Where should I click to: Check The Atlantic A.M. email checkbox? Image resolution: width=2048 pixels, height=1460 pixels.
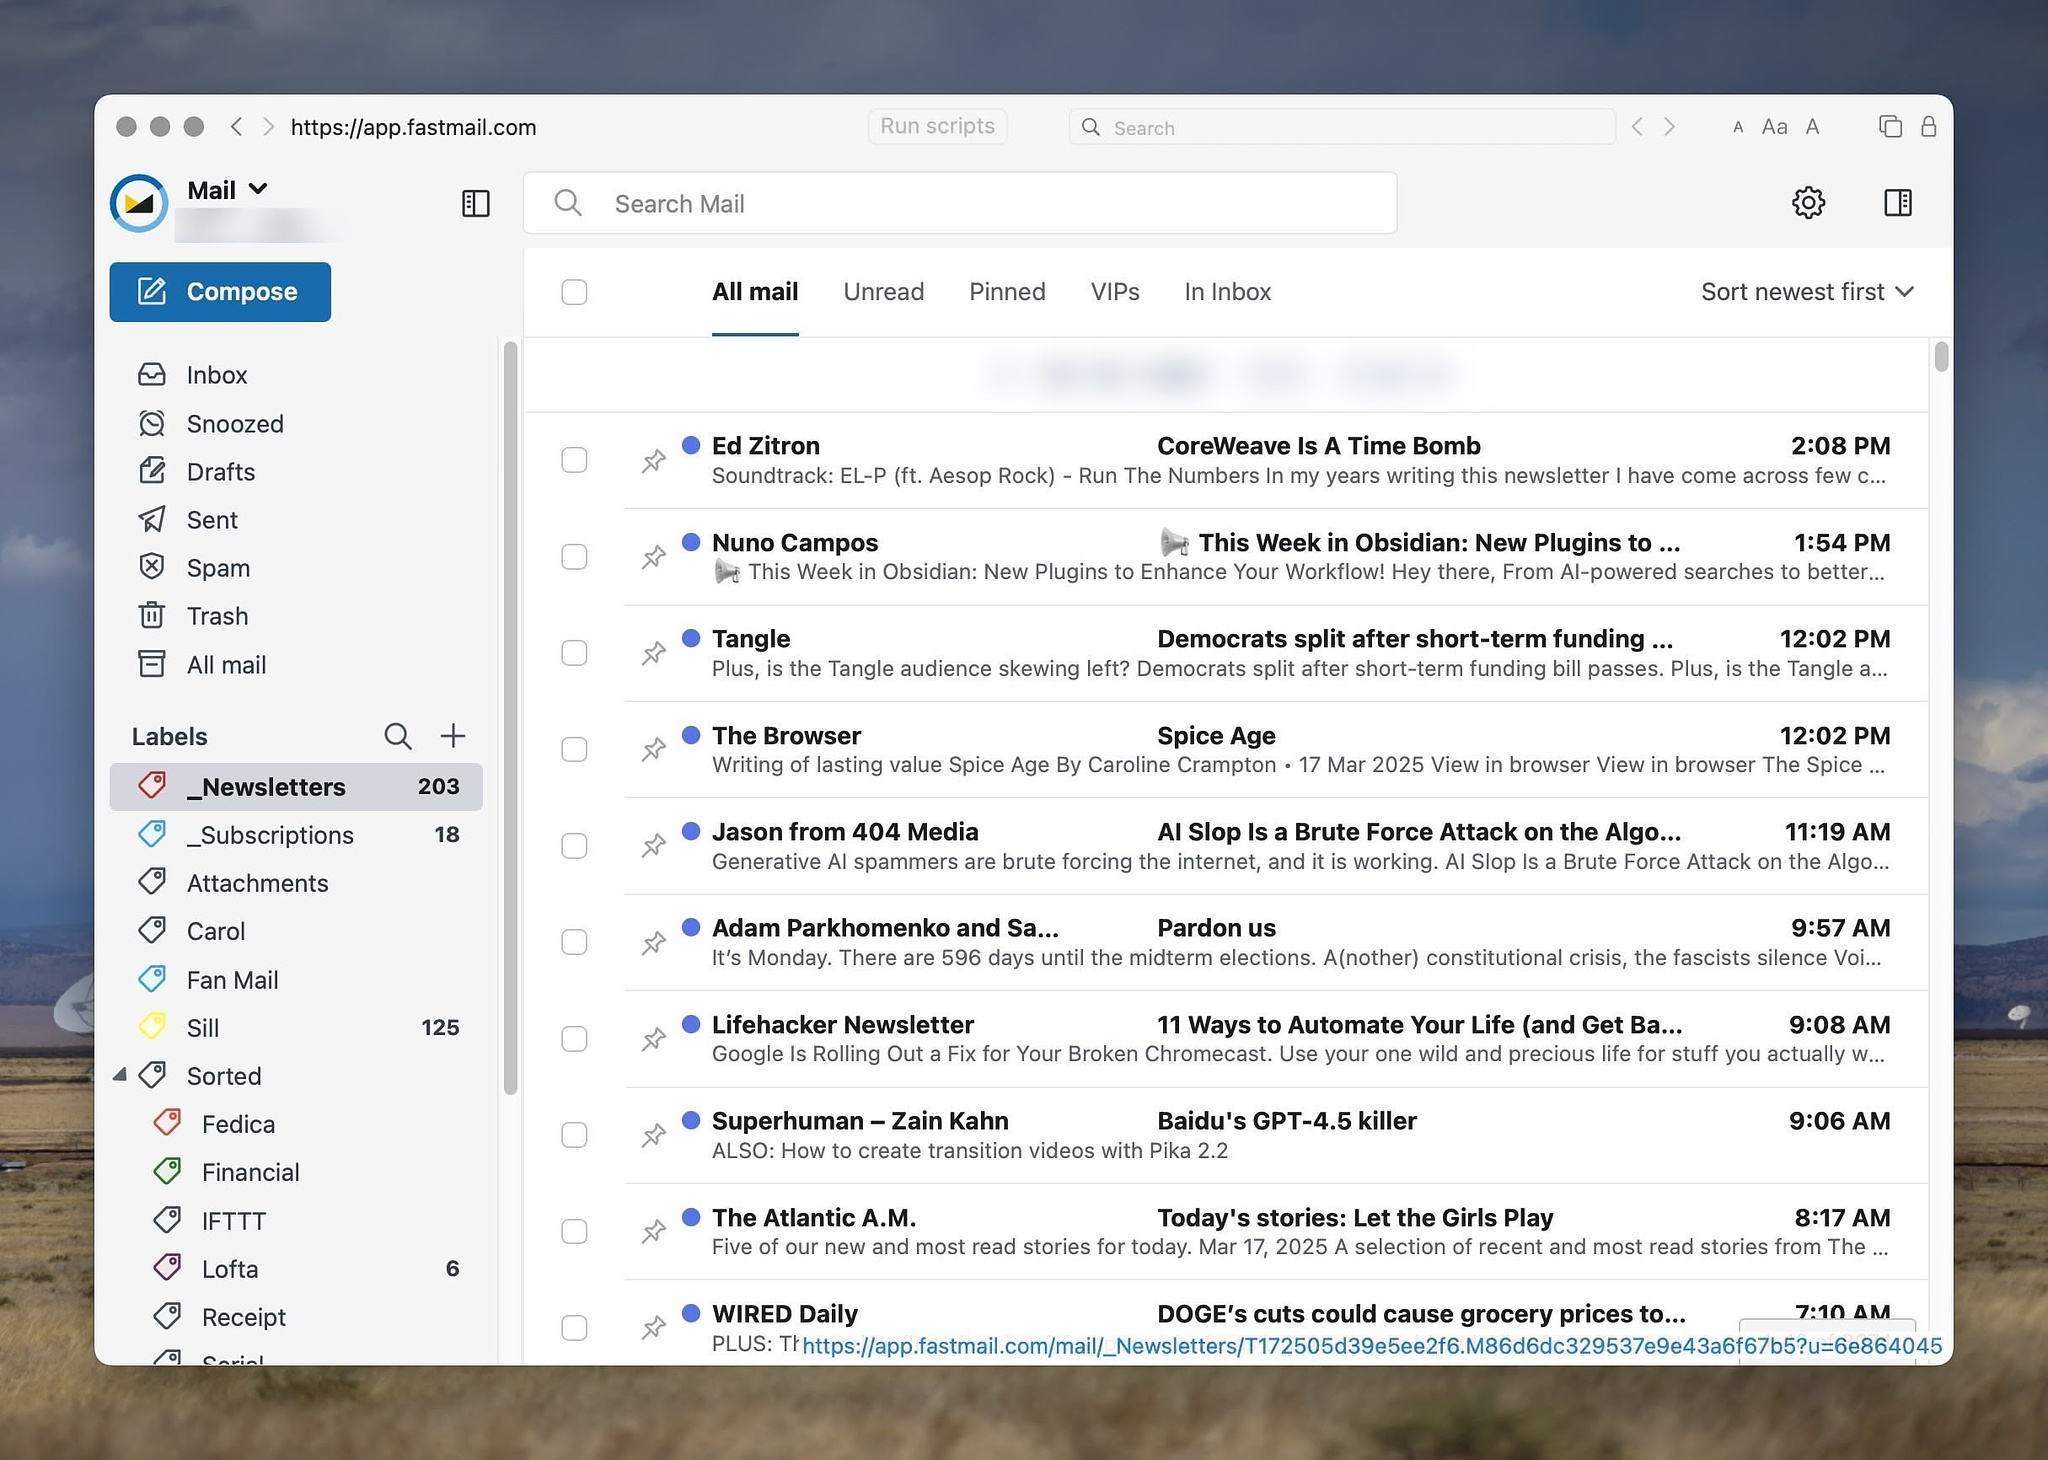[574, 1231]
